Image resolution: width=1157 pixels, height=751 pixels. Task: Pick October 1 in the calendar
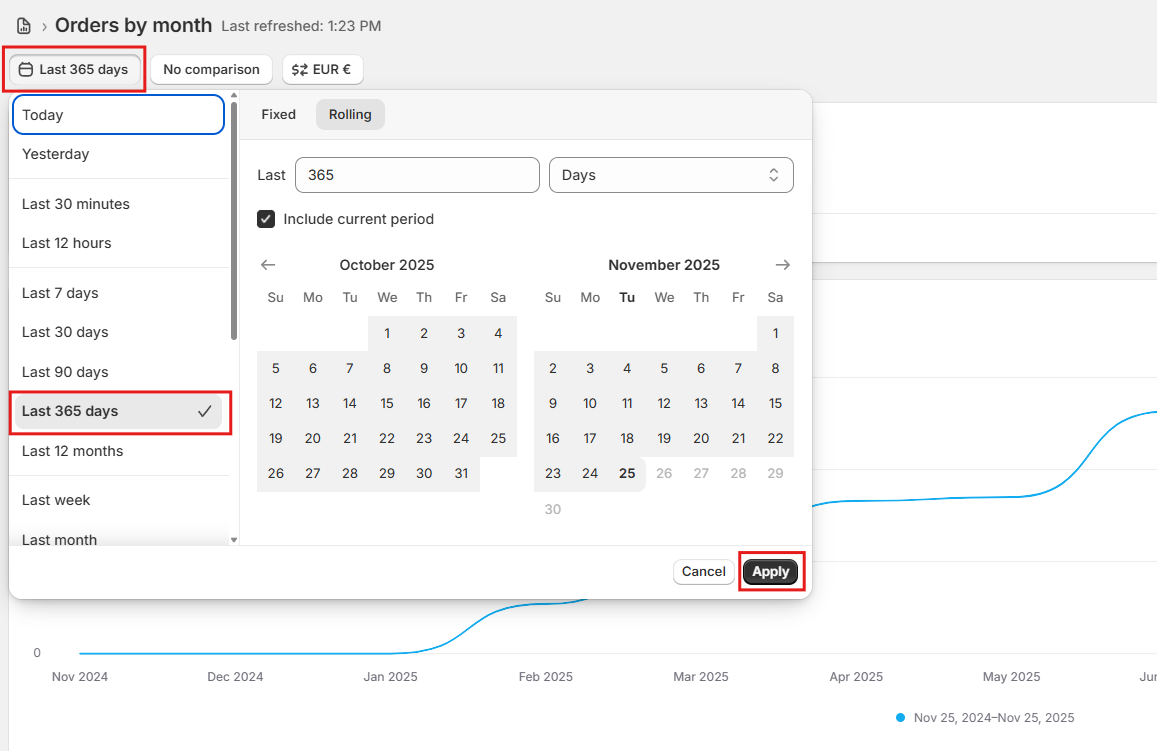pyautogui.click(x=387, y=333)
